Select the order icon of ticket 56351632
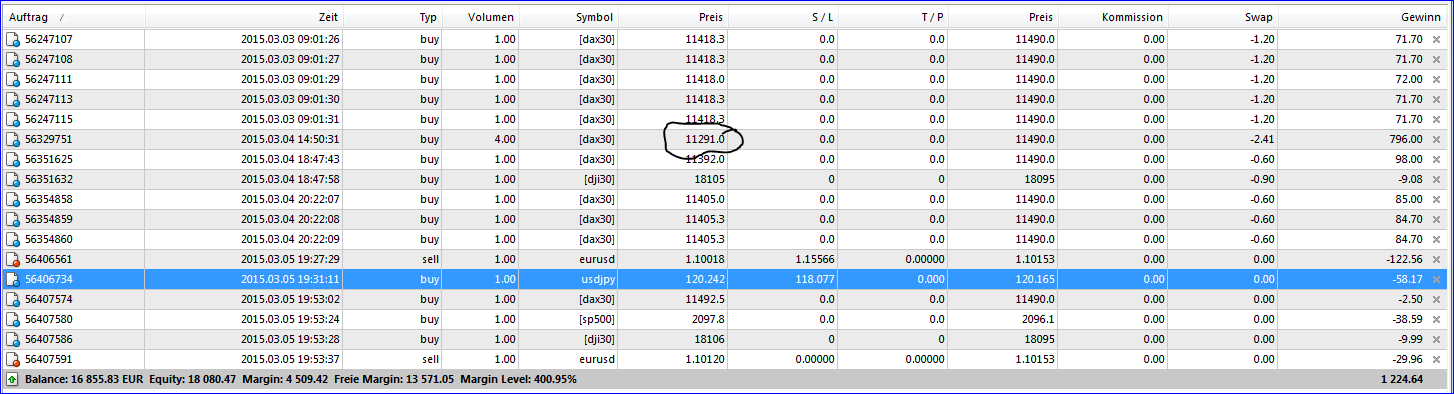This screenshot has width=1454, height=394. tap(13, 179)
